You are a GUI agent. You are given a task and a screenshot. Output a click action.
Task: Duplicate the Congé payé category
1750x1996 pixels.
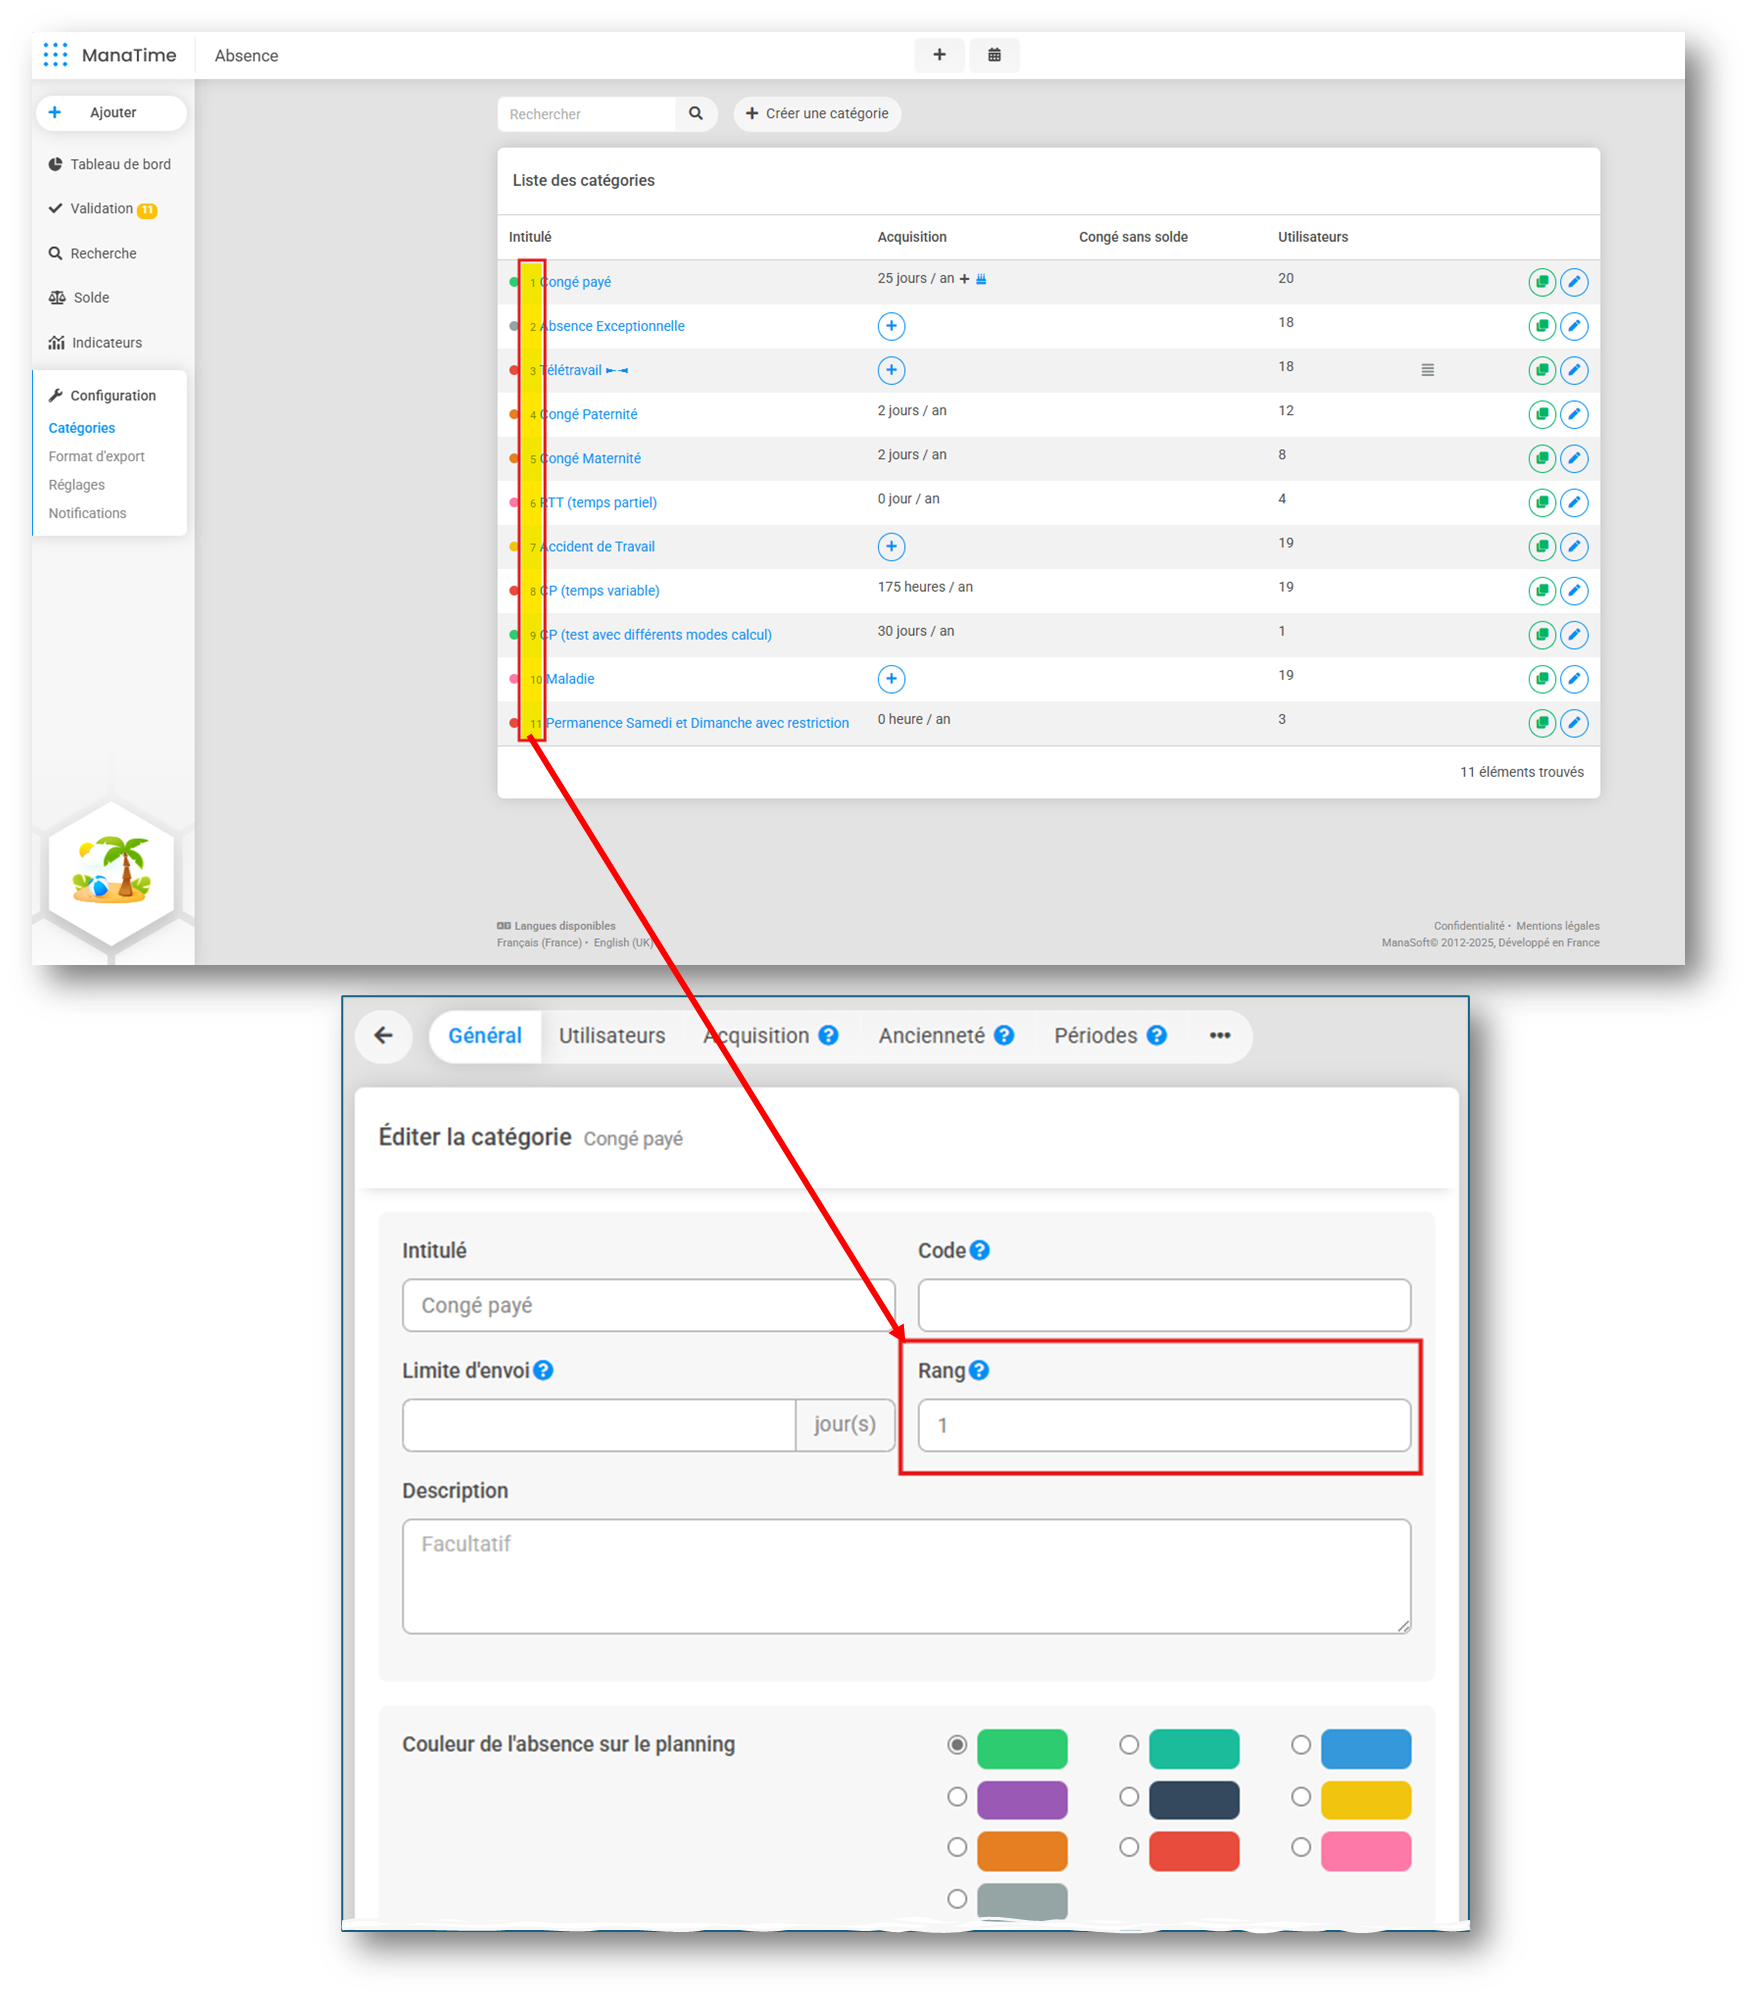pos(1542,282)
